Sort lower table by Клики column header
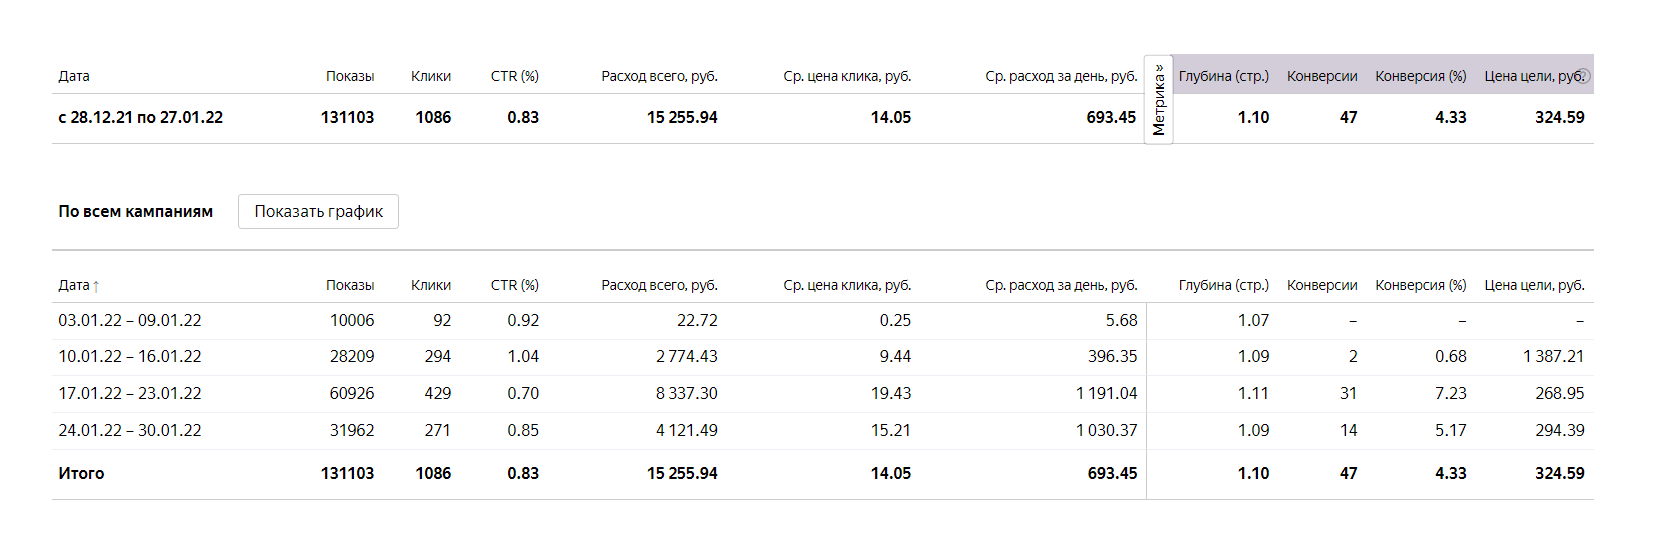The image size is (1655, 543). coord(431,285)
